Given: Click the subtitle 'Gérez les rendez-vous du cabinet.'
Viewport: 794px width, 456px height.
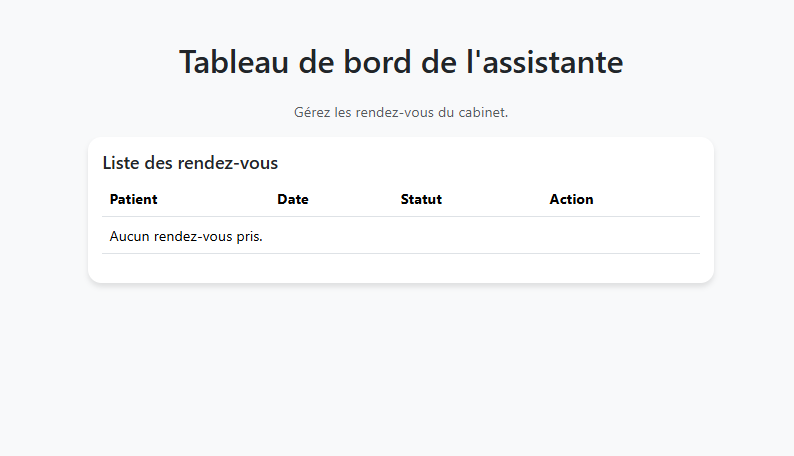Looking at the screenshot, I should click(x=401, y=112).
